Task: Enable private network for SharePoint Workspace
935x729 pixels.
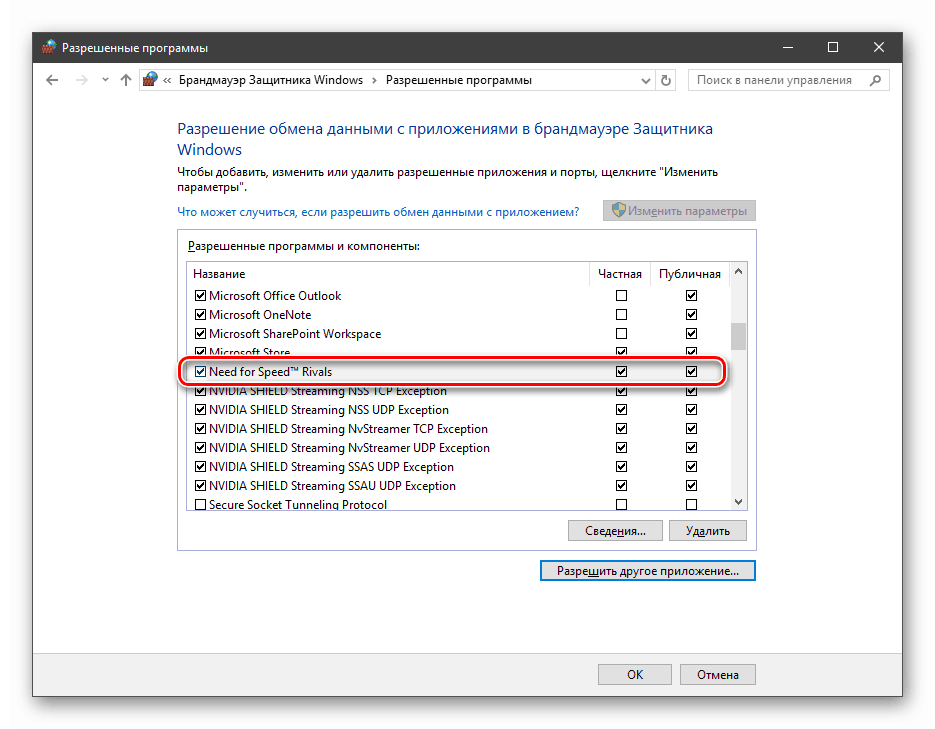Action: click(621, 334)
